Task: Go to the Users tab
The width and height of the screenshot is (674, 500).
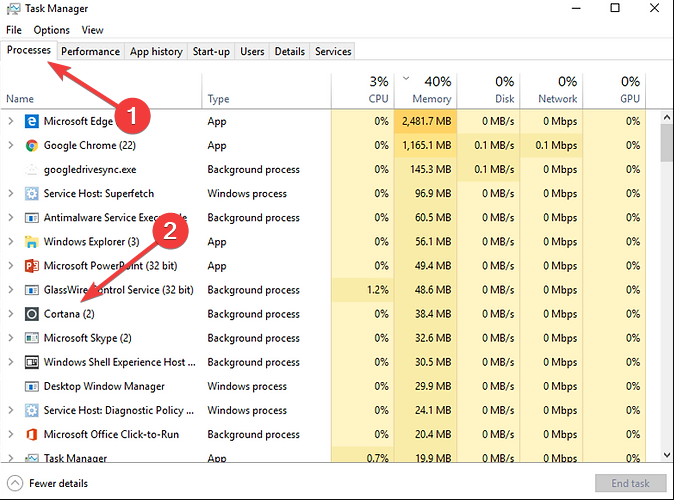Action: 252,52
